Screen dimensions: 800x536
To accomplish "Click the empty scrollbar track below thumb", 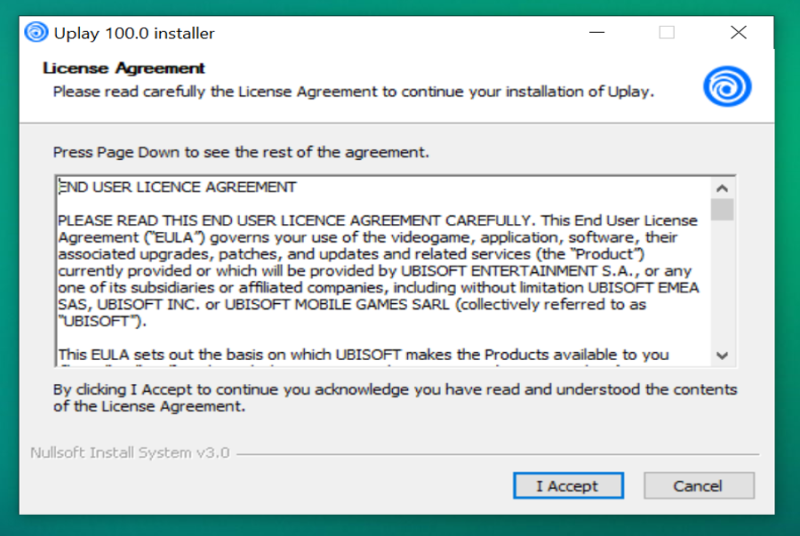I will [x=722, y=283].
